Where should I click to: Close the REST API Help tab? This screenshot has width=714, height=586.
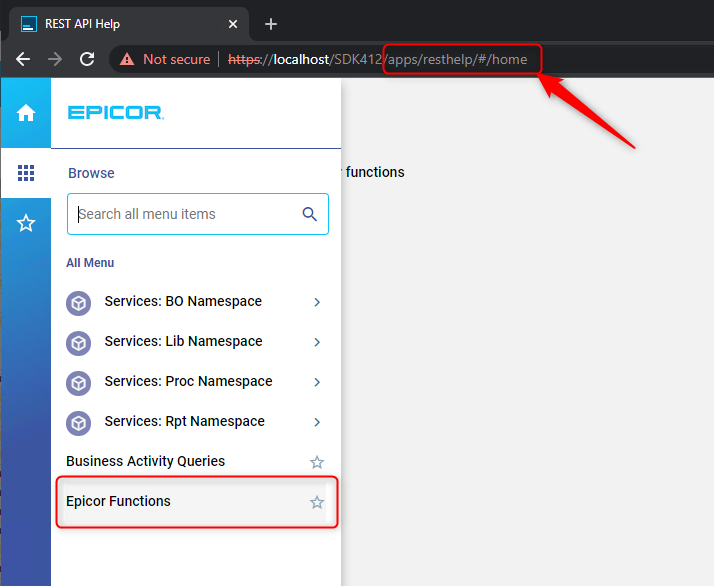point(233,24)
